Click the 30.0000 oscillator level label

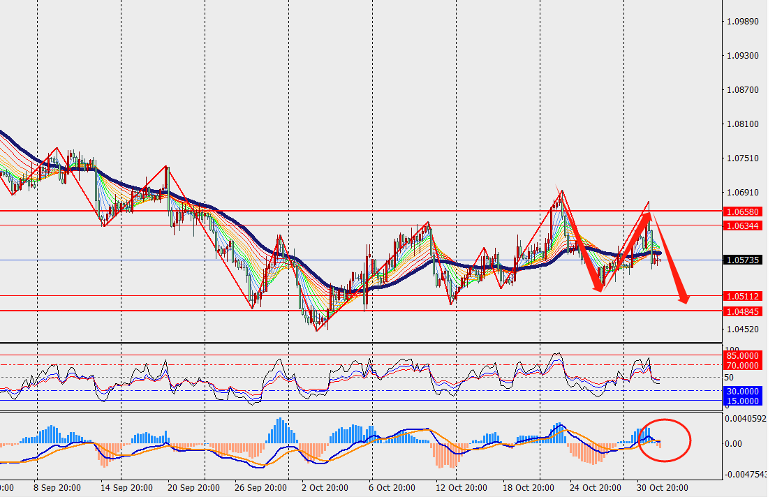click(x=742, y=391)
